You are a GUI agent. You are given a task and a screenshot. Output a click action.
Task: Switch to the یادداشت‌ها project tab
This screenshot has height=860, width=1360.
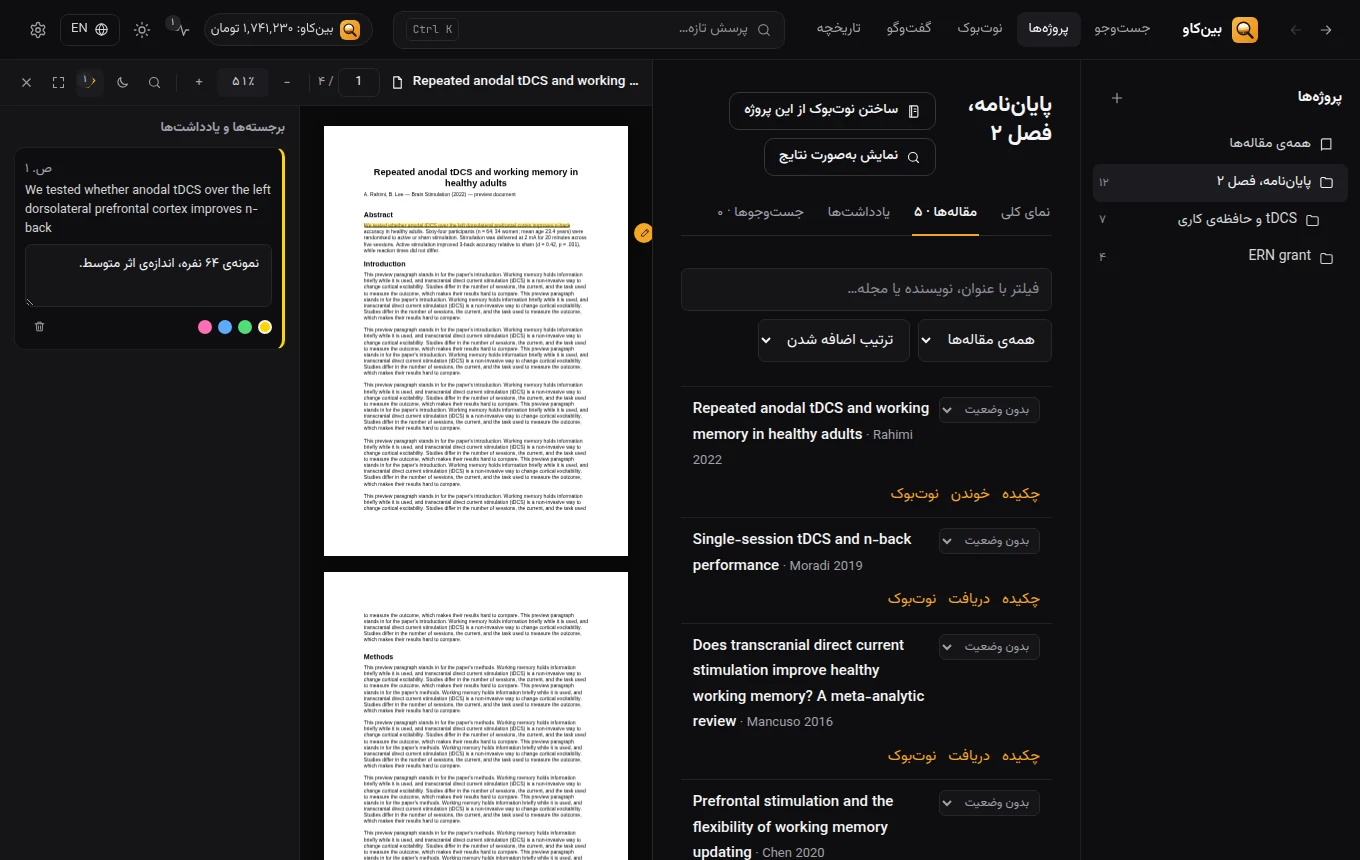859,213
